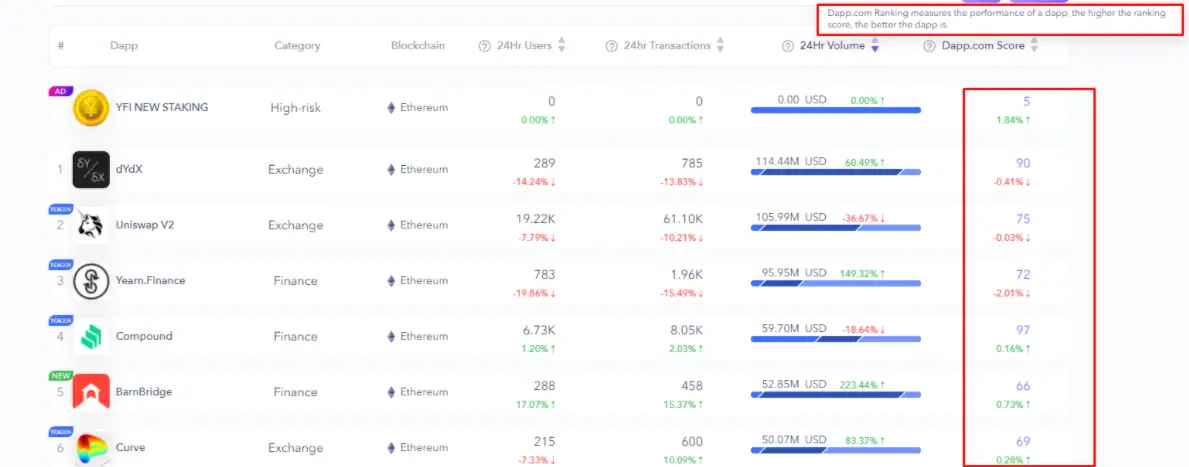The height and width of the screenshot is (467, 1189).
Task: Click the Uniswap V2 unicorn logo
Action: [x=91, y=225]
